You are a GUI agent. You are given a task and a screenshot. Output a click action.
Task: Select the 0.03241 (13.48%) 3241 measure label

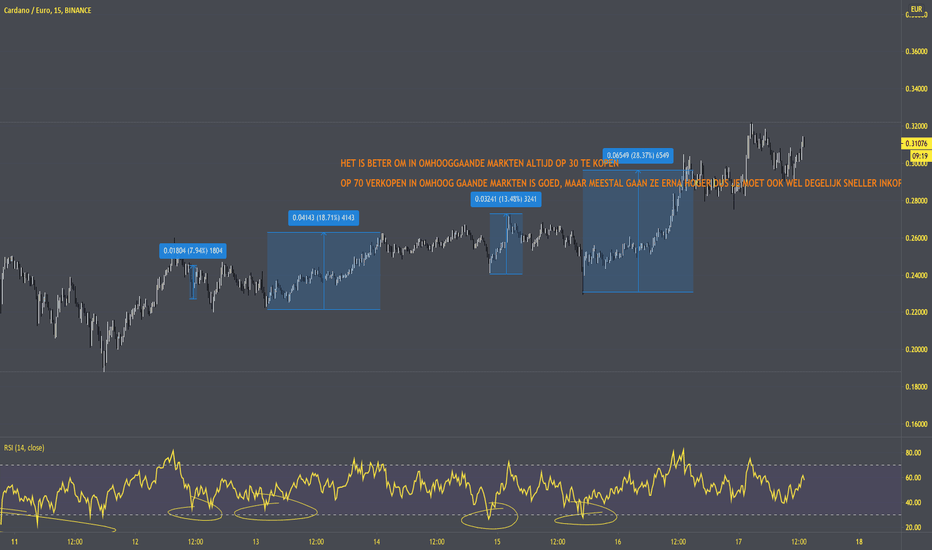(506, 199)
